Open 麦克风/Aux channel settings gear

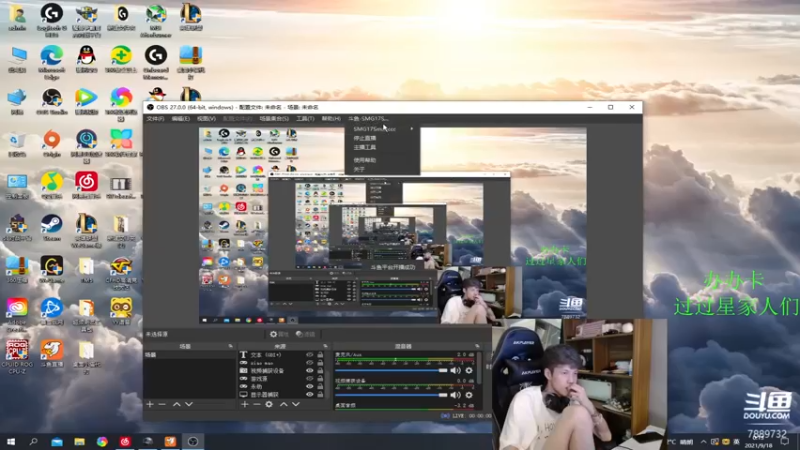point(469,370)
